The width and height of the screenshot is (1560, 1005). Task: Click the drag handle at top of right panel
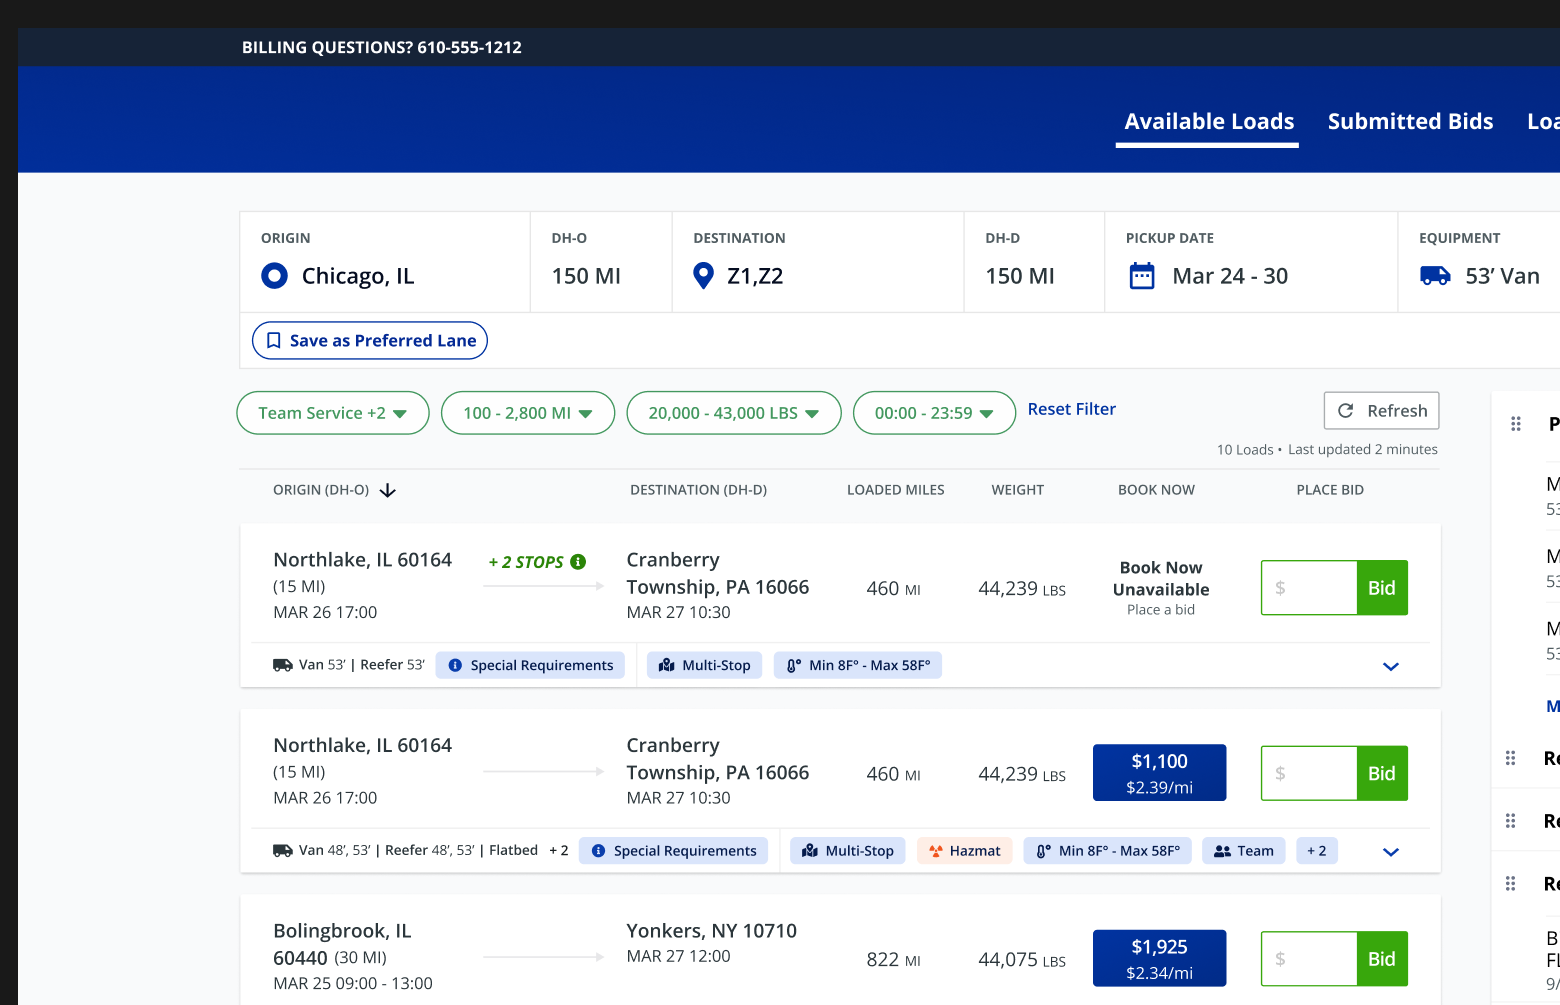point(1516,424)
